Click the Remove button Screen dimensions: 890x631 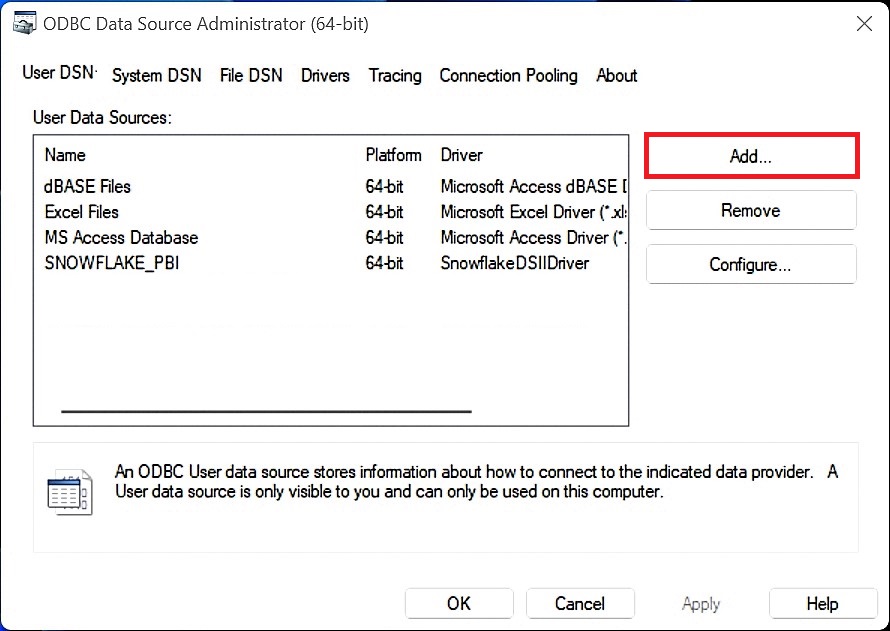[751, 211]
